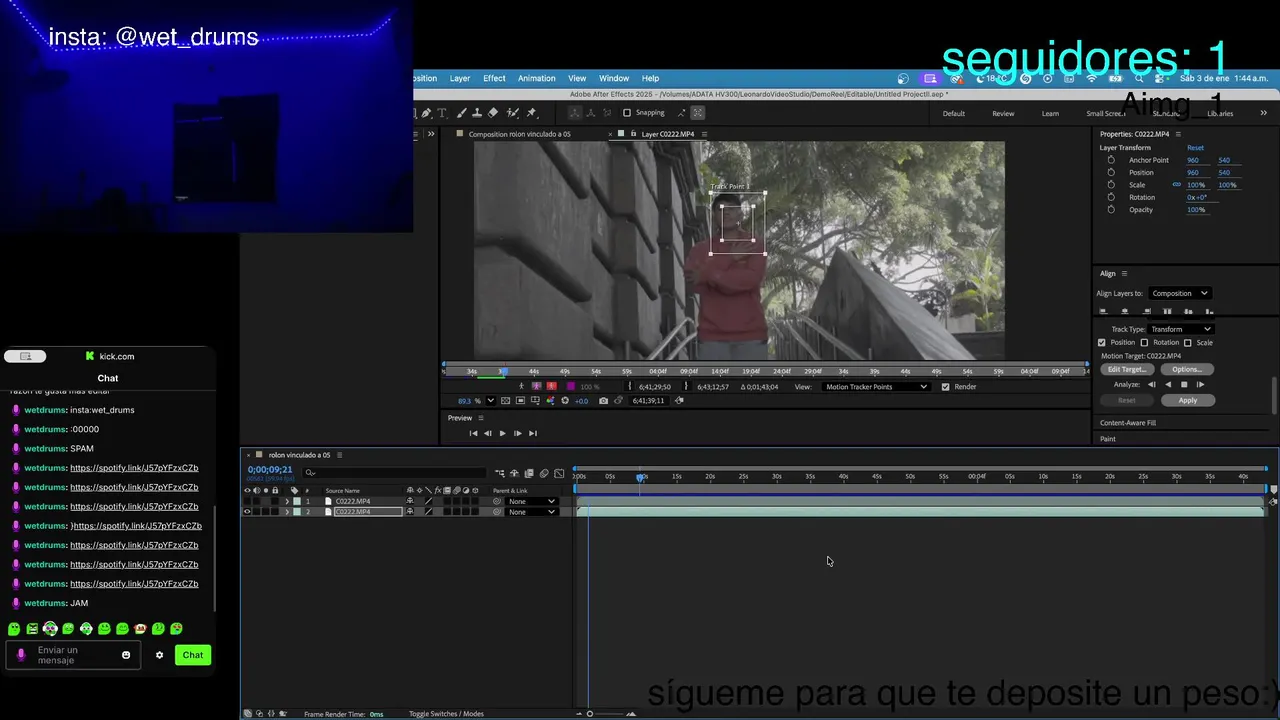Switch to the Default workspace
The width and height of the screenshot is (1280, 720).
(x=954, y=113)
